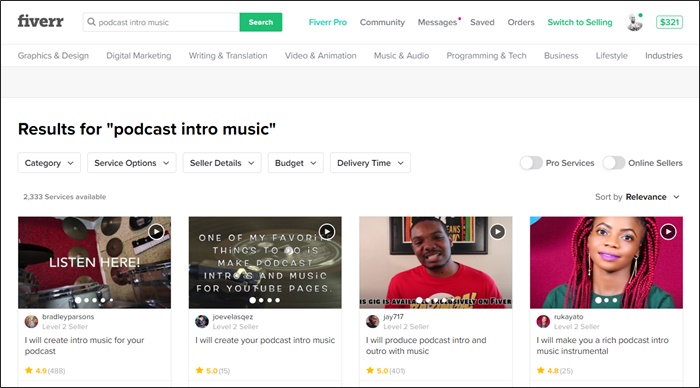
Task: Open rukayato seller avatar
Action: coord(543,321)
